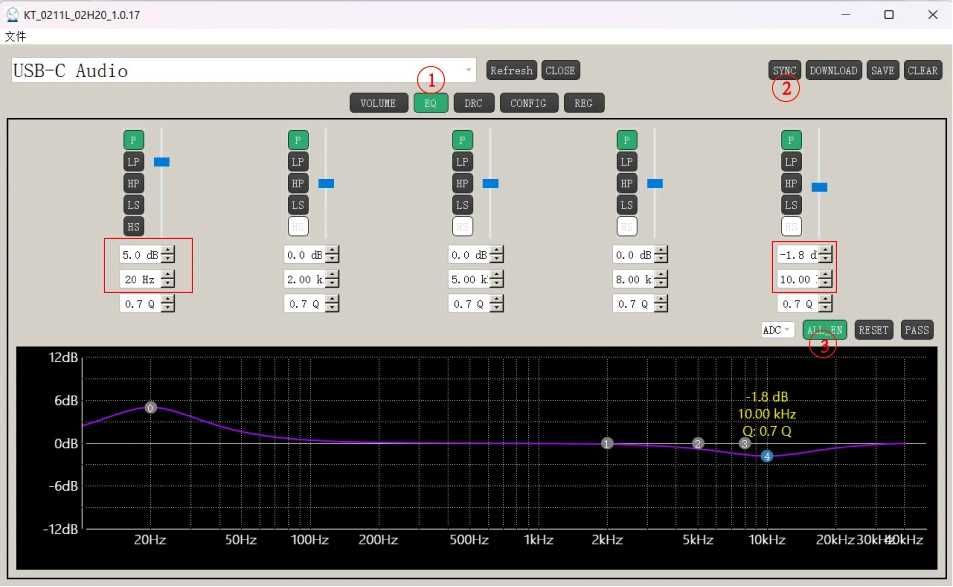The width and height of the screenshot is (953, 587).
Task: Open the 文件 menu
Action: 15,36
